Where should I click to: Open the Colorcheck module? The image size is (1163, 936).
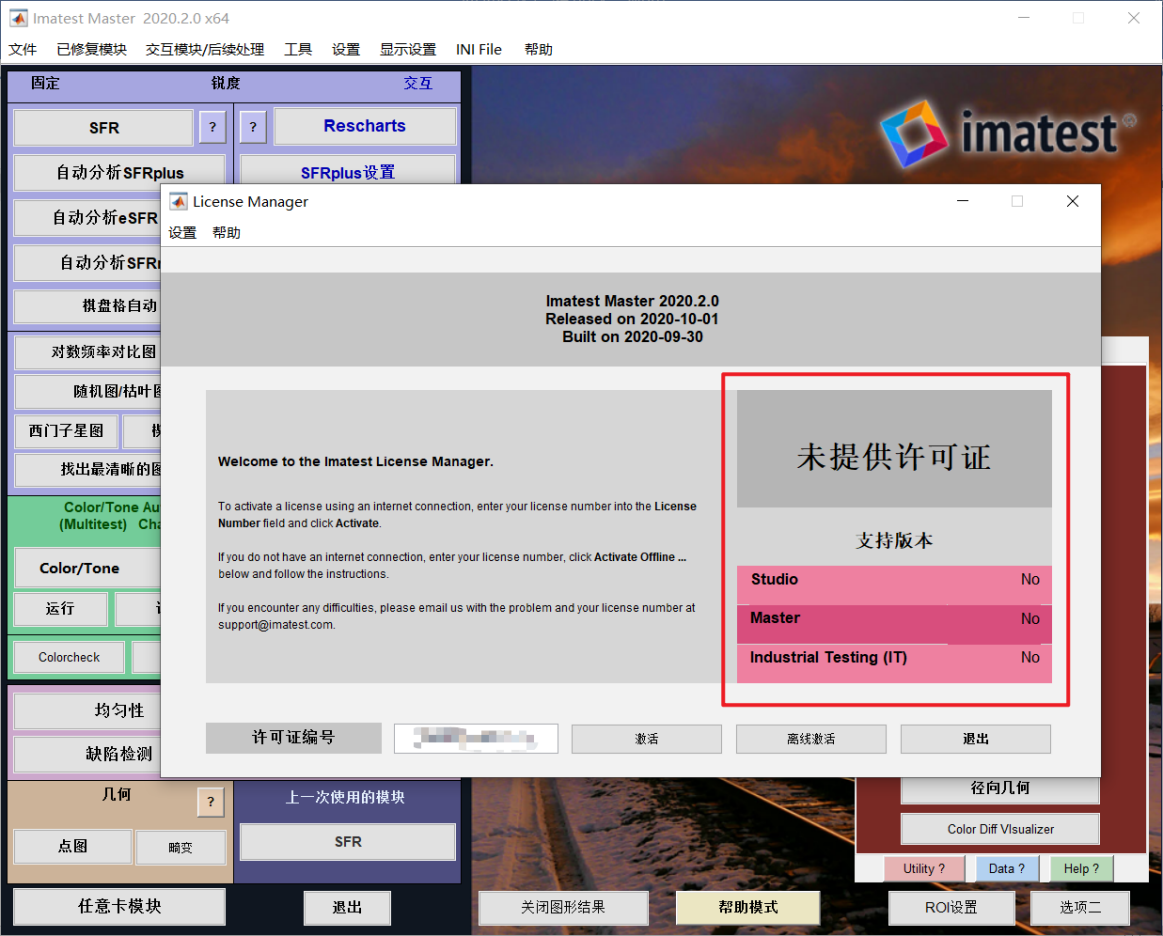tap(69, 657)
